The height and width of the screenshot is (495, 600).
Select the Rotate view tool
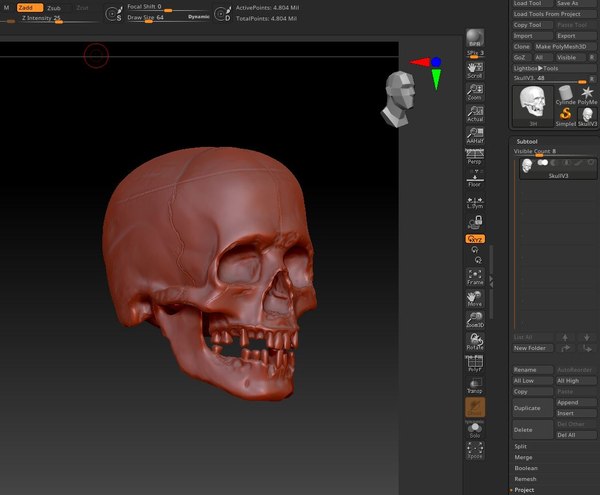pyautogui.click(x=475, y=341)
